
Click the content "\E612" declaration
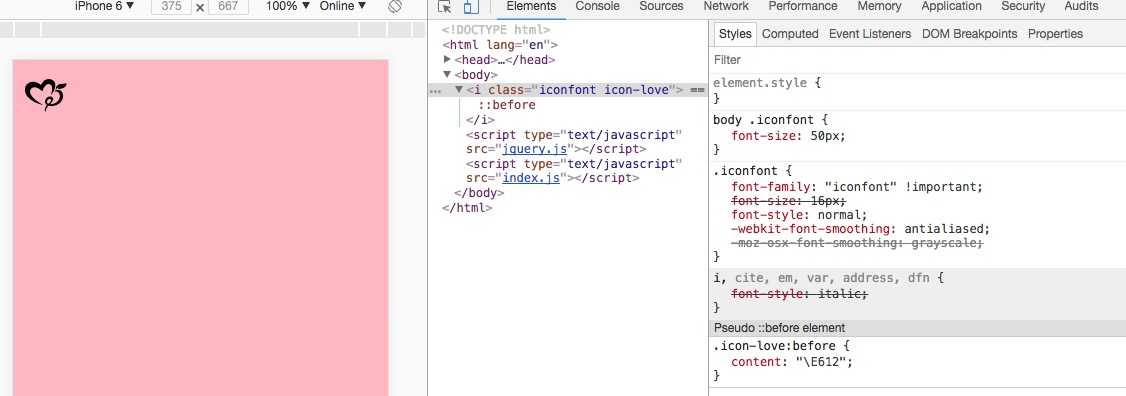(x=791, y=362)
